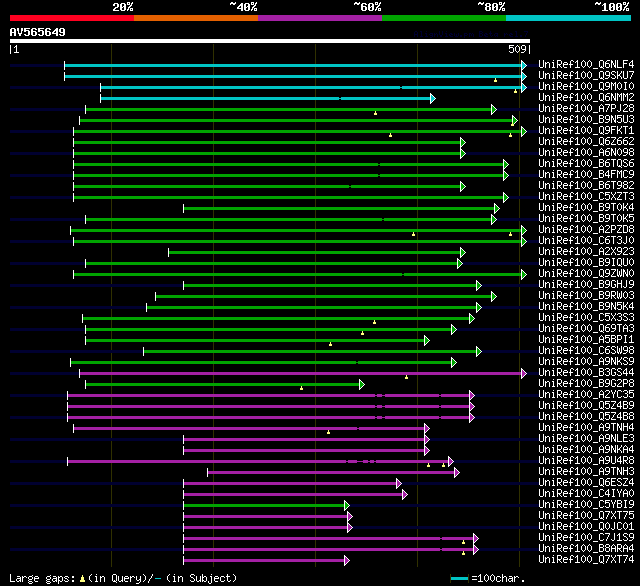Select the UniRef100_B9N5U3 entry
Viewport: 640px width, 586px height.
pyautogui.click(x=586, y=119)
